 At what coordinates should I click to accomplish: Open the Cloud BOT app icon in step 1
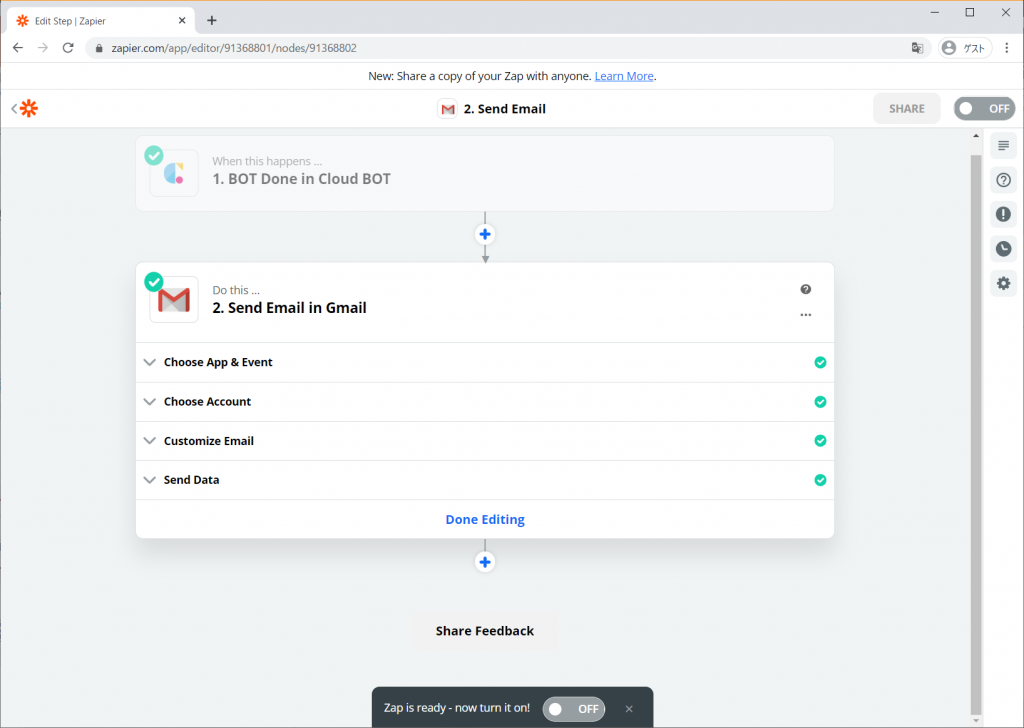[174, 173]
